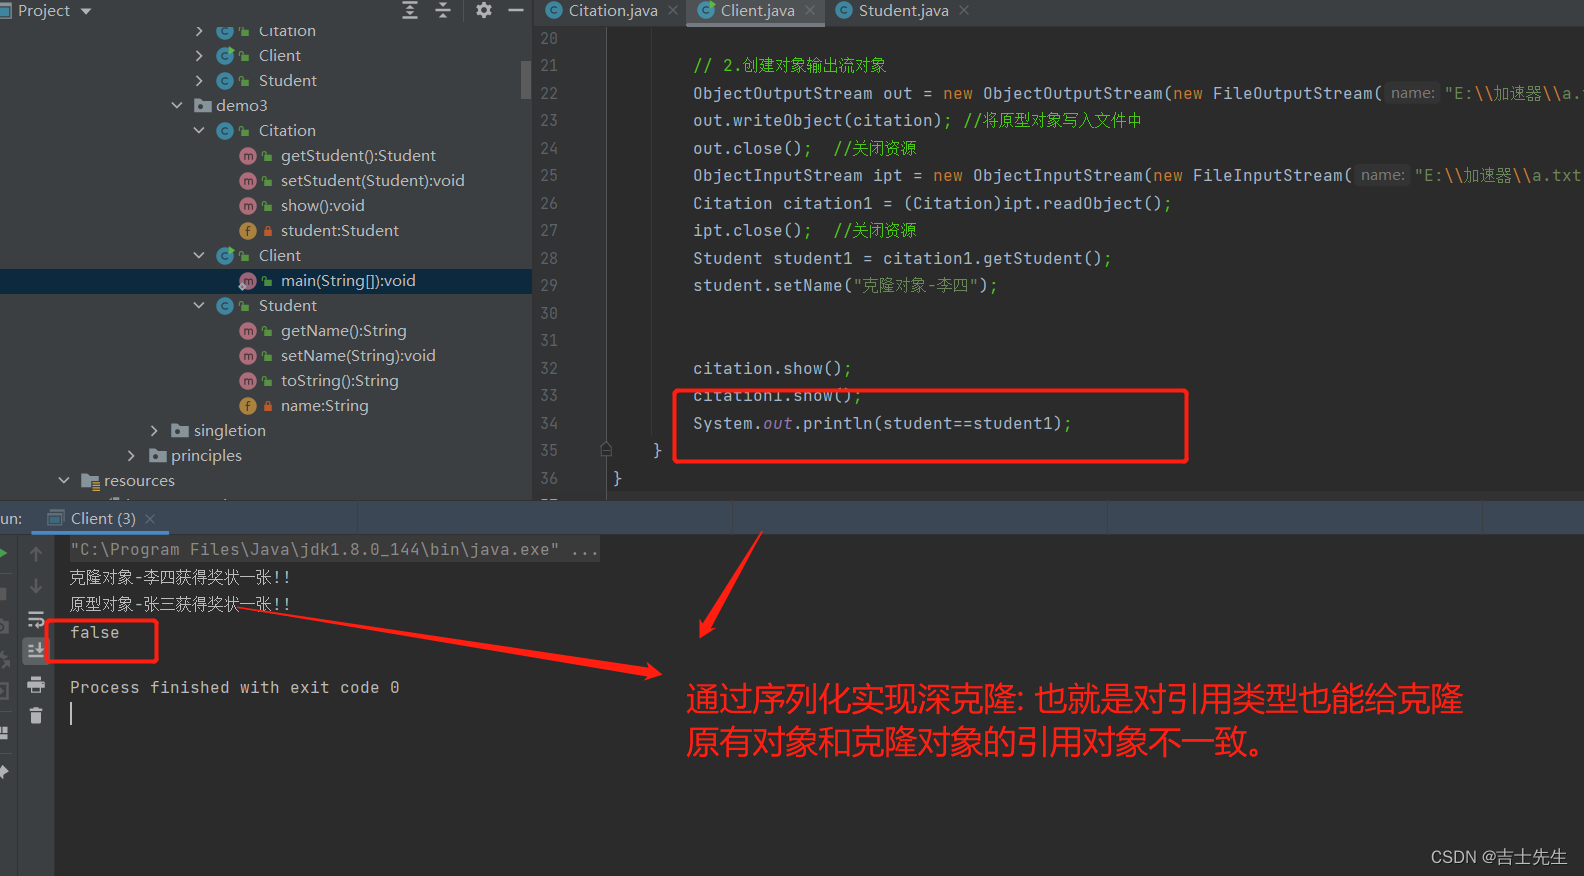The width and height of the screenshot is (1584, 876).
Task: Select getName():String in tree
Action: (343, 331)
